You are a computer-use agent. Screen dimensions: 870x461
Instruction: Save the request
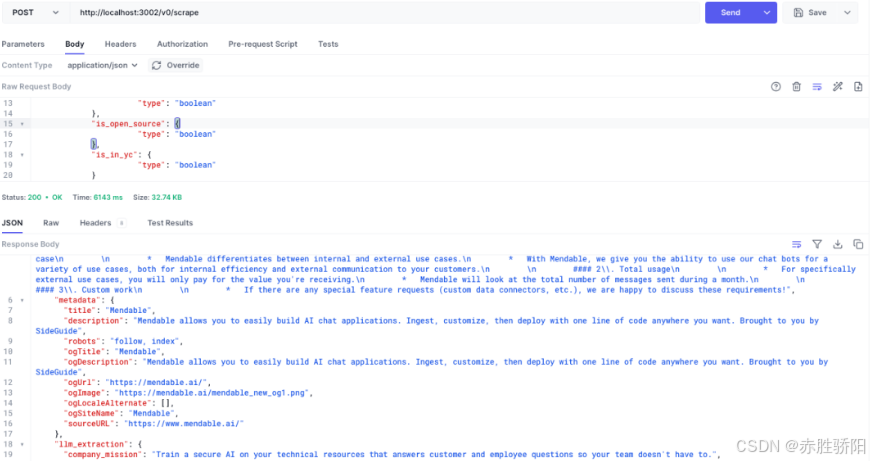pos(811,12)
